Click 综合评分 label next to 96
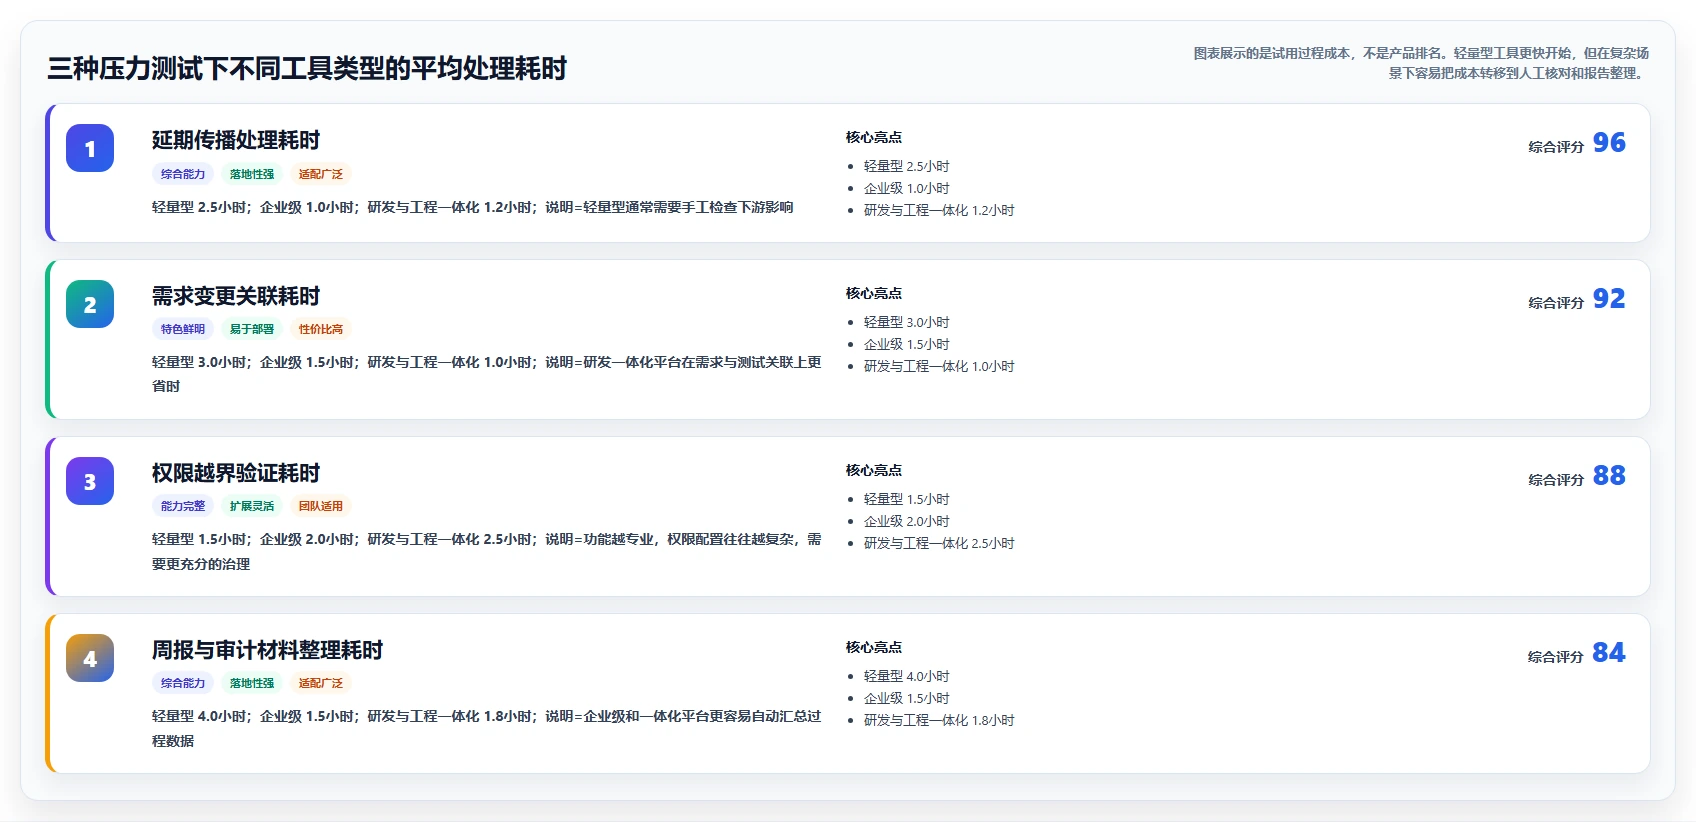This screenshot has width=1696, height=822. coord(1556,147)
